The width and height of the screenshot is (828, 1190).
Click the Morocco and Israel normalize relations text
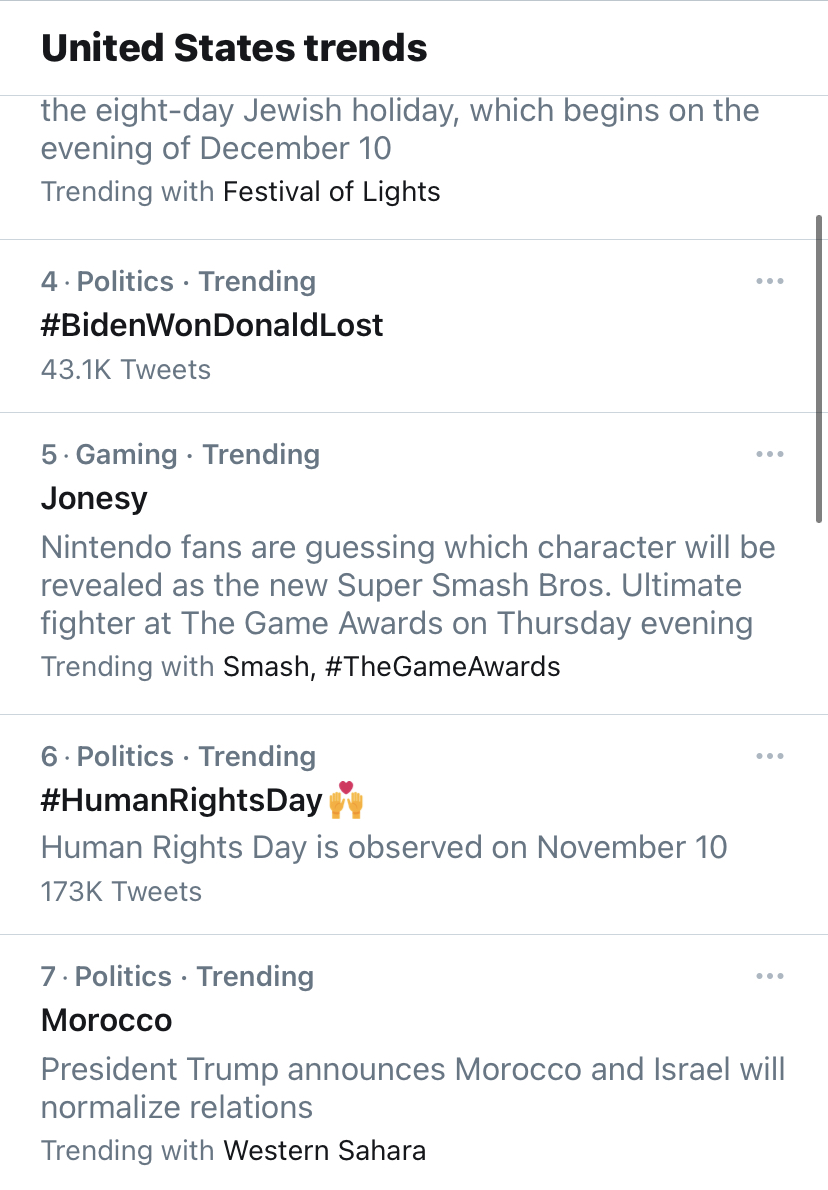coord(413,1088)
